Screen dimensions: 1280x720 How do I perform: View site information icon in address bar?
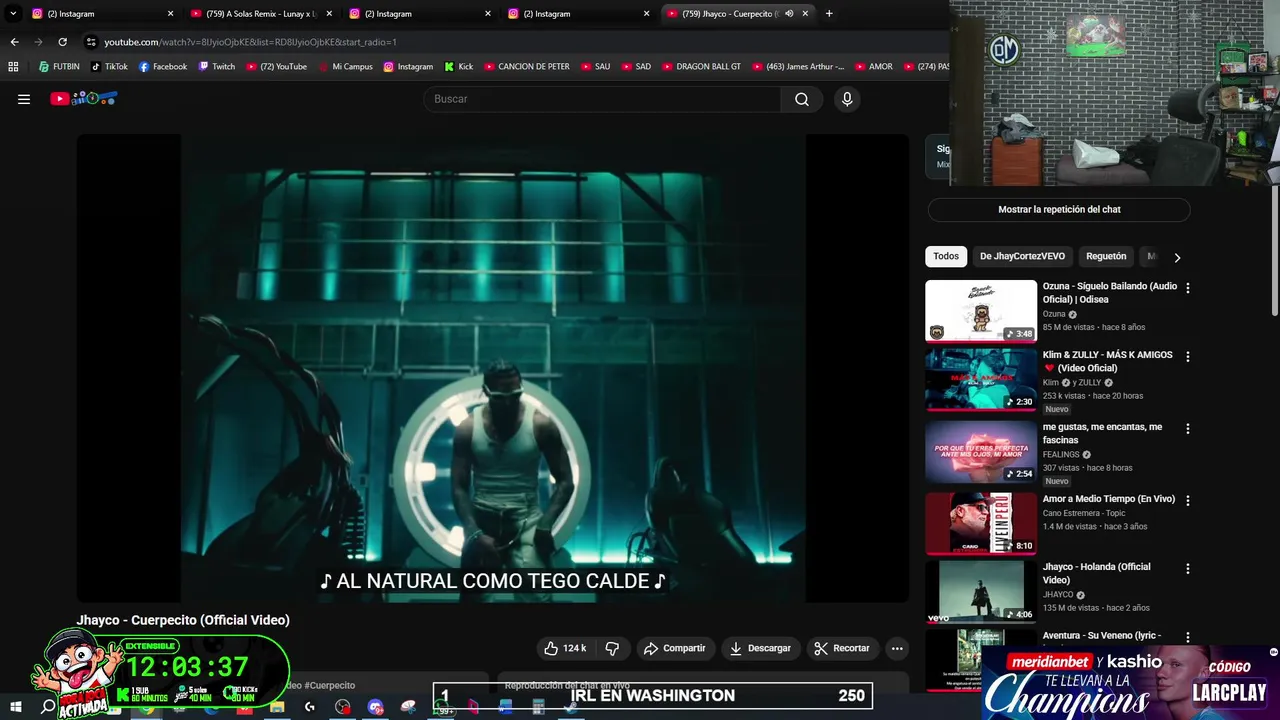pyautogui.click(x=91, y=42)
